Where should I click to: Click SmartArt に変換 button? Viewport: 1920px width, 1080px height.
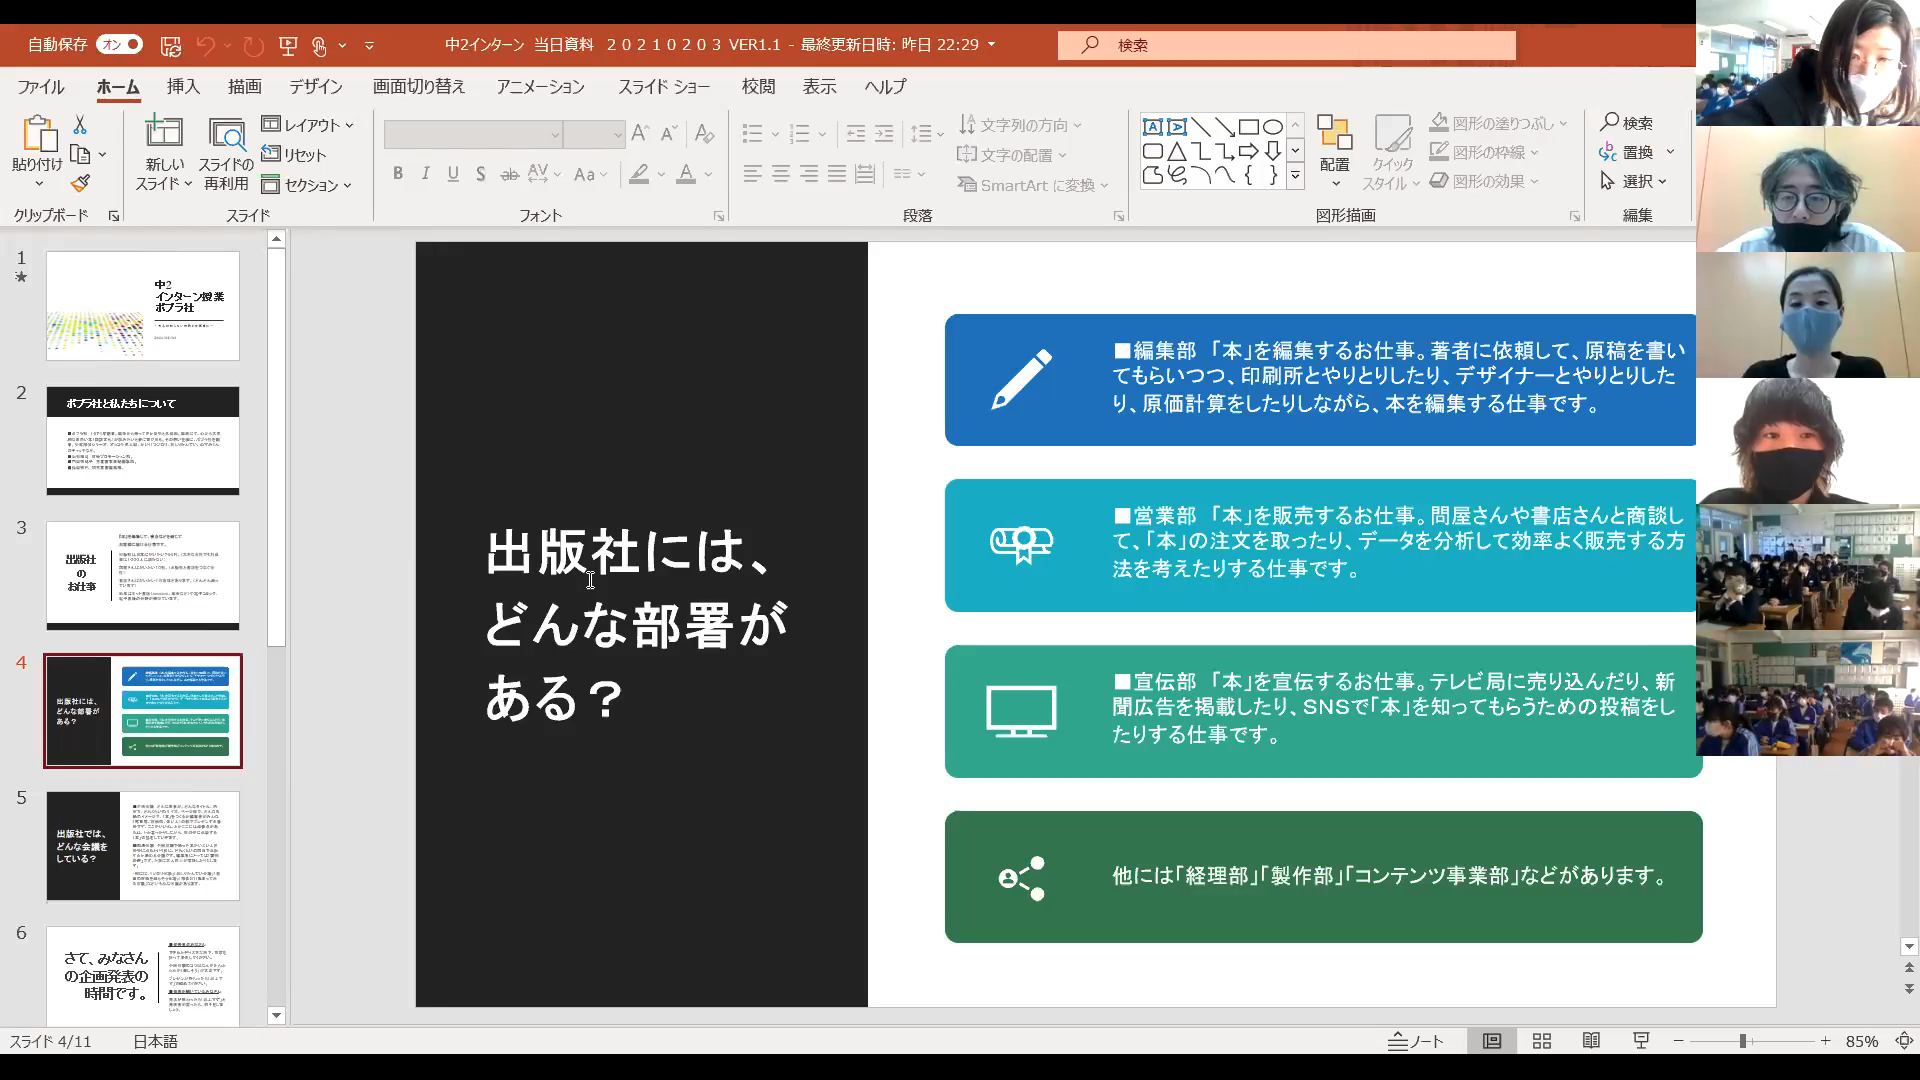[x=1033, y=185]
